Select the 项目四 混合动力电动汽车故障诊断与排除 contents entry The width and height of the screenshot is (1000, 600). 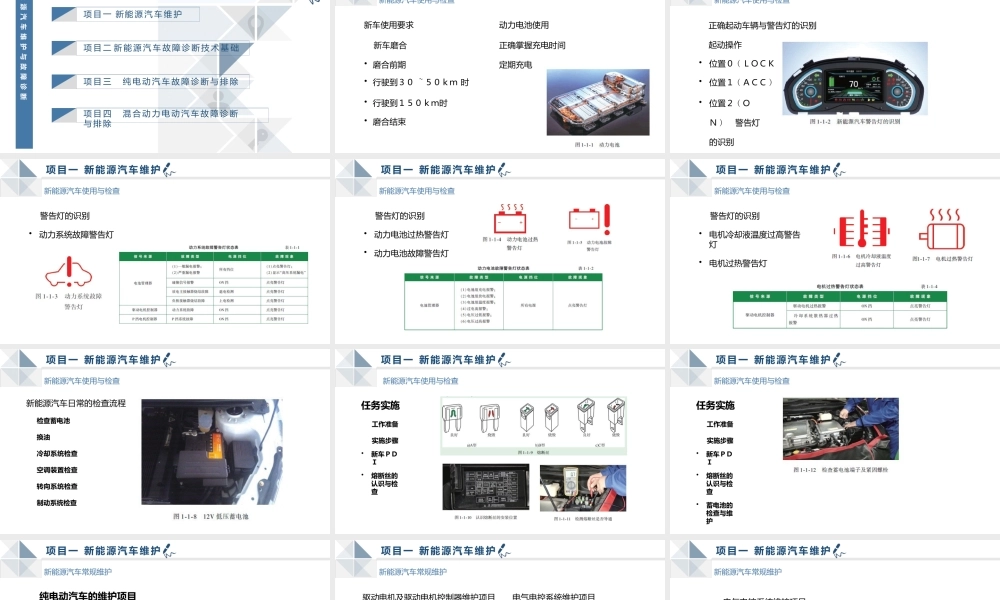pos(161,118)
